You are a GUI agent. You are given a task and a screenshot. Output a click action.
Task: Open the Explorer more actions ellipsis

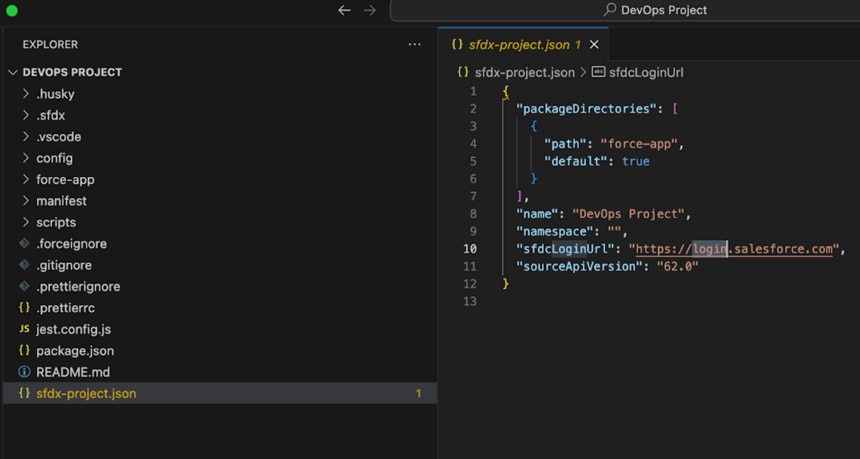click(x=415, y=44)
